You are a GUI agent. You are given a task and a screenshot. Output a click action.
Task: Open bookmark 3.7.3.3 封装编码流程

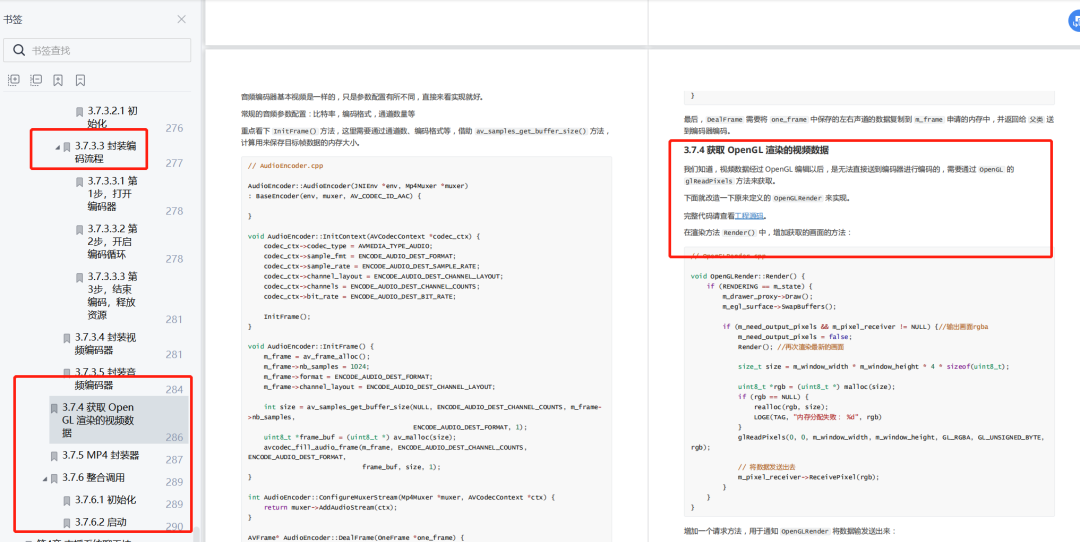pos(105,152)
